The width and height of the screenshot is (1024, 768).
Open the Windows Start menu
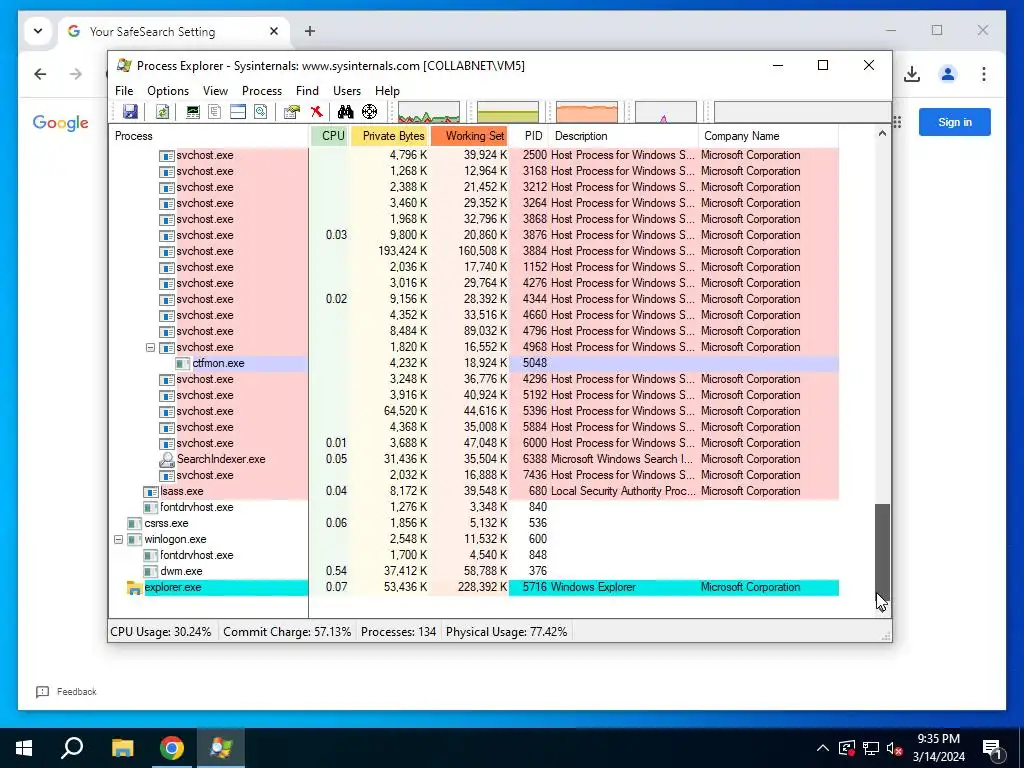coord(24,748)
